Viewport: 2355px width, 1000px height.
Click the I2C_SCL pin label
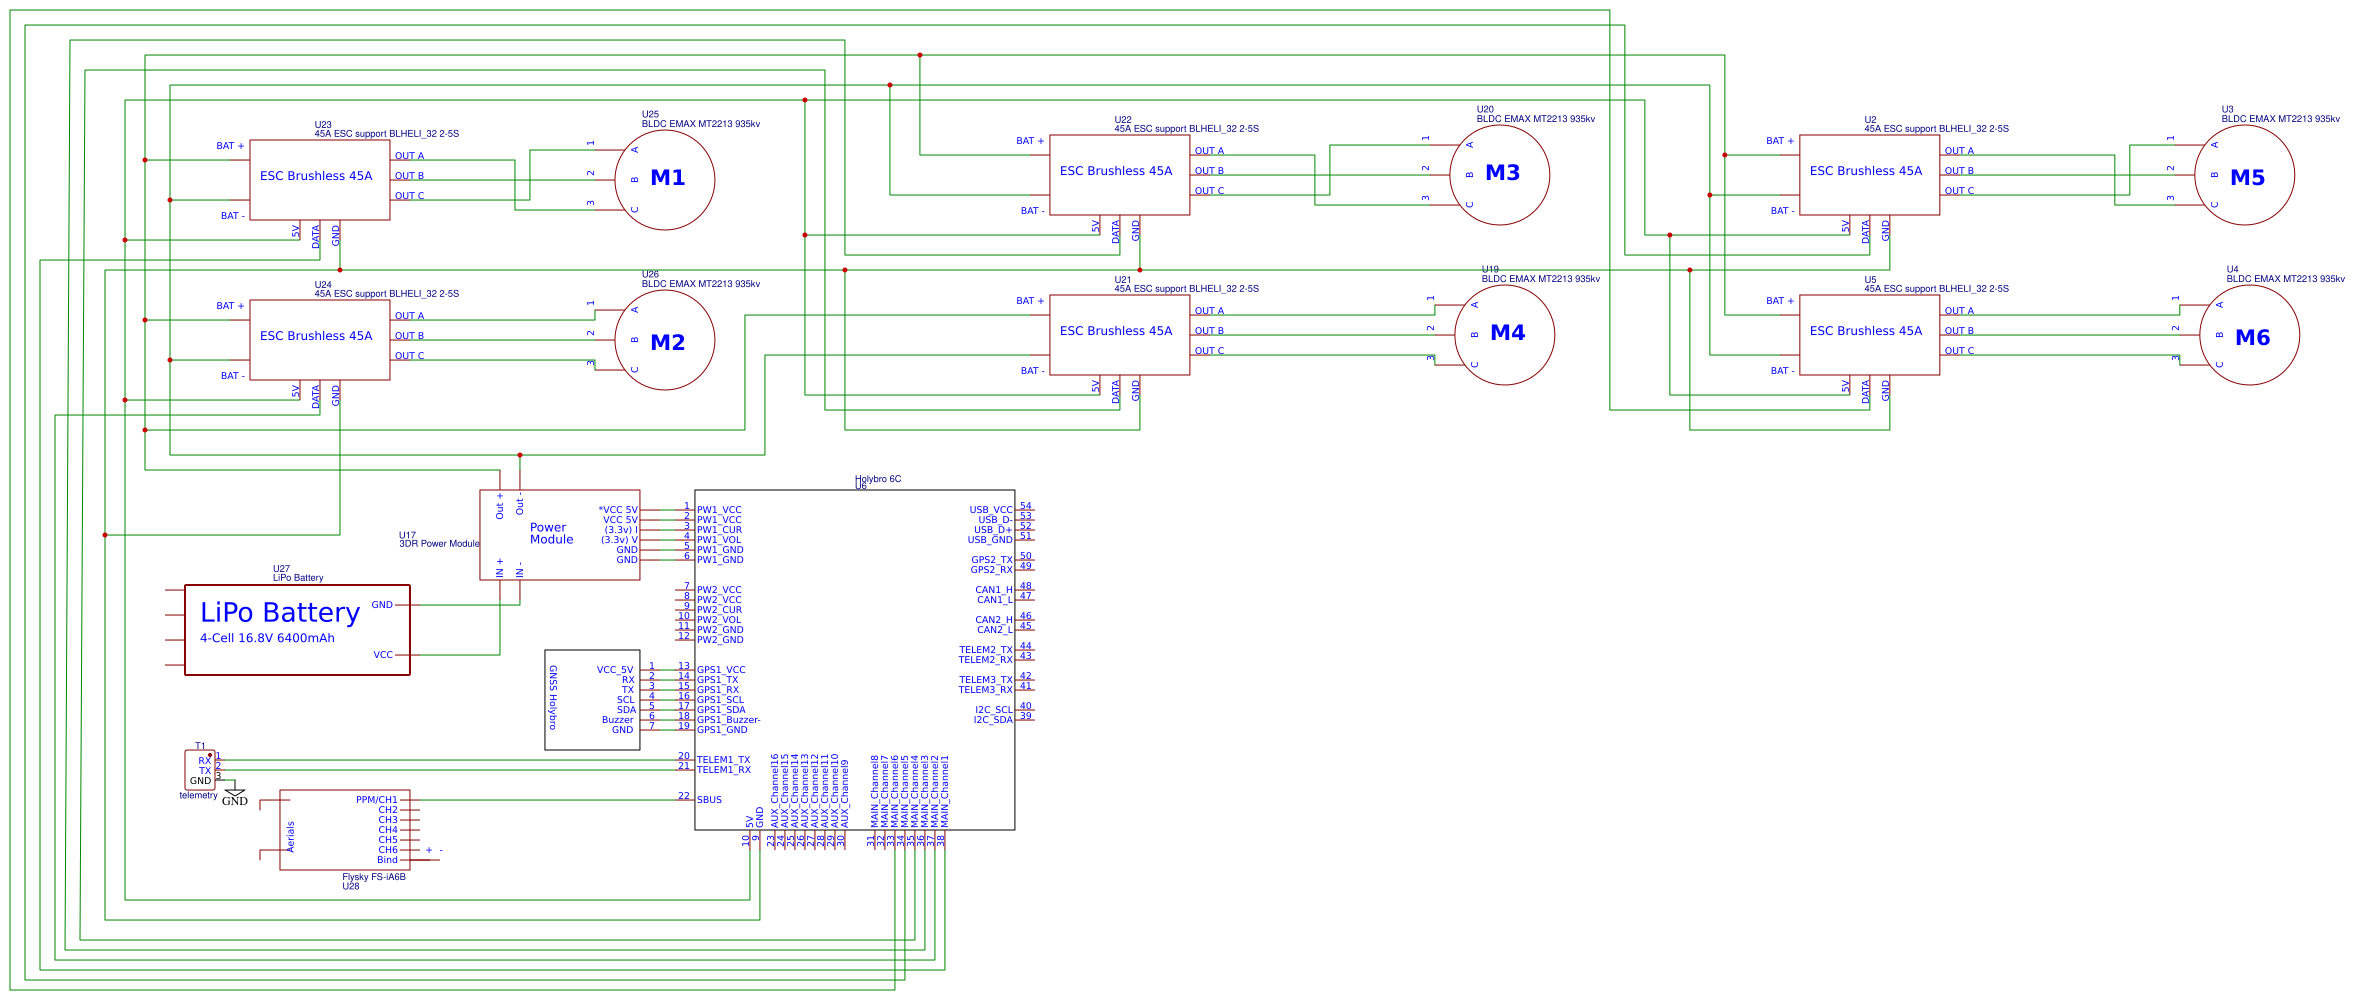point(994,710)
